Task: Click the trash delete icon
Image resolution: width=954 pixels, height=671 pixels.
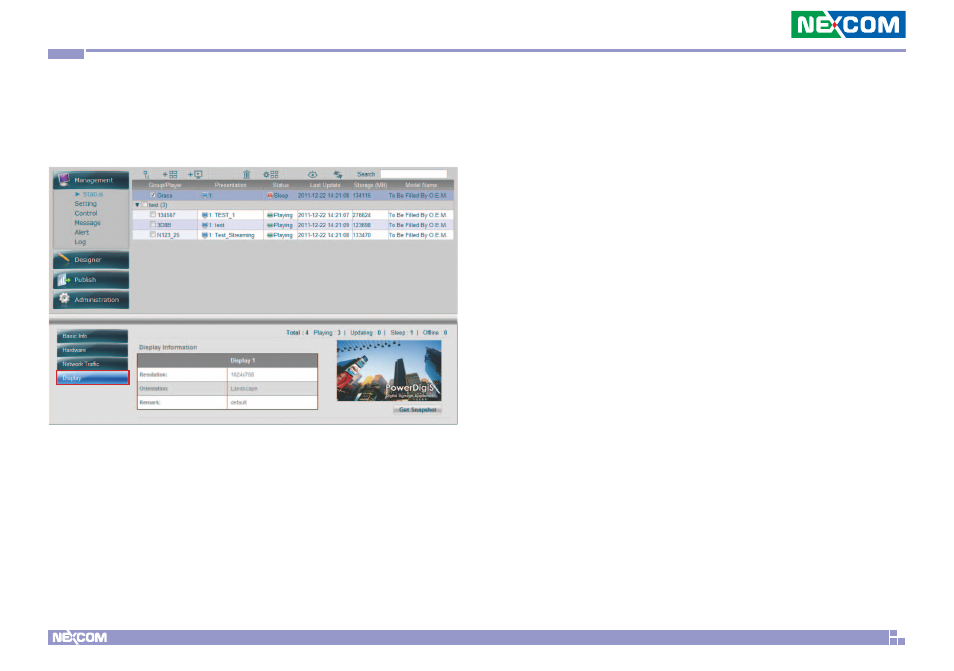Action: coord(246,175)
